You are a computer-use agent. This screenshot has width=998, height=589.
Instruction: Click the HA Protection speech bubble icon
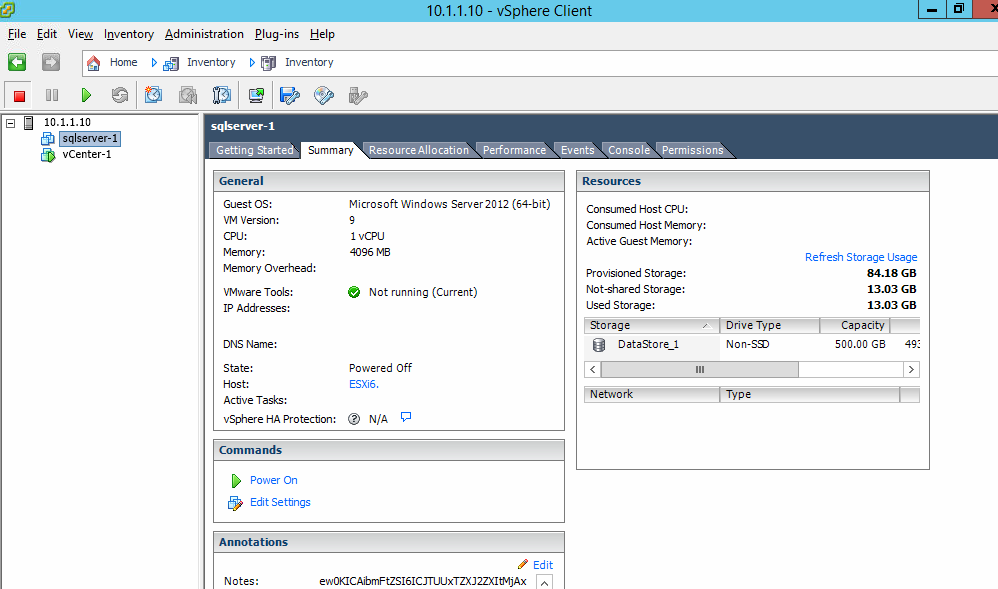[405, 417]
